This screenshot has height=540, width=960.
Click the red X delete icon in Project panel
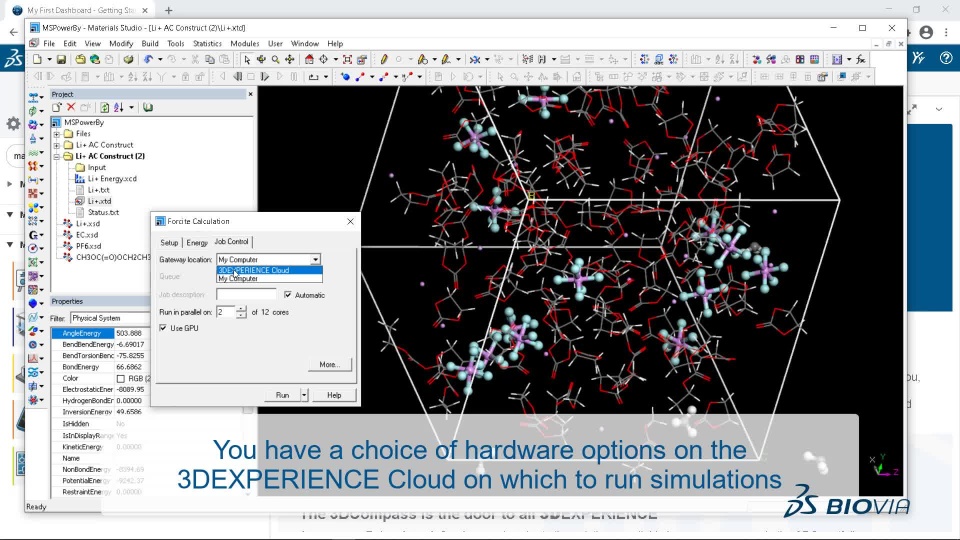[71, 107]
